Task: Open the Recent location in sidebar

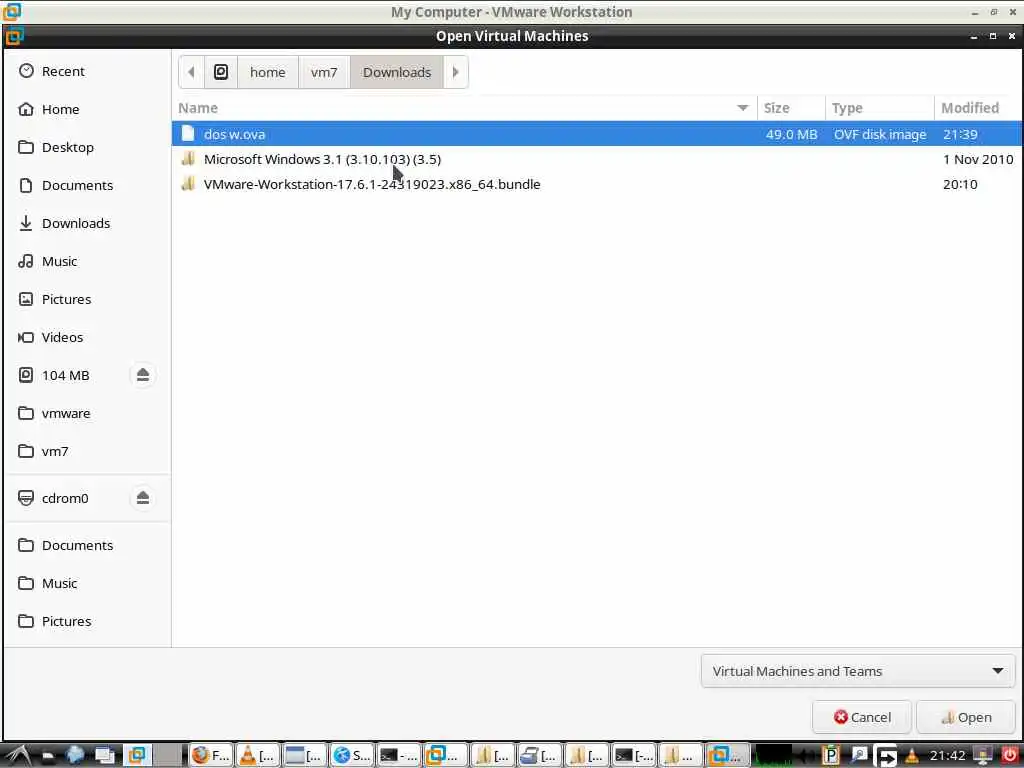Action: (63, 71)
